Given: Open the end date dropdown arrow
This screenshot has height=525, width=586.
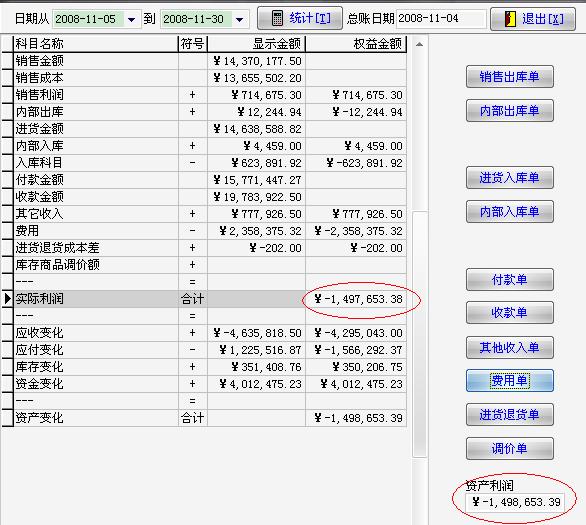Looking at the screenshot, I should pos(240,19).
